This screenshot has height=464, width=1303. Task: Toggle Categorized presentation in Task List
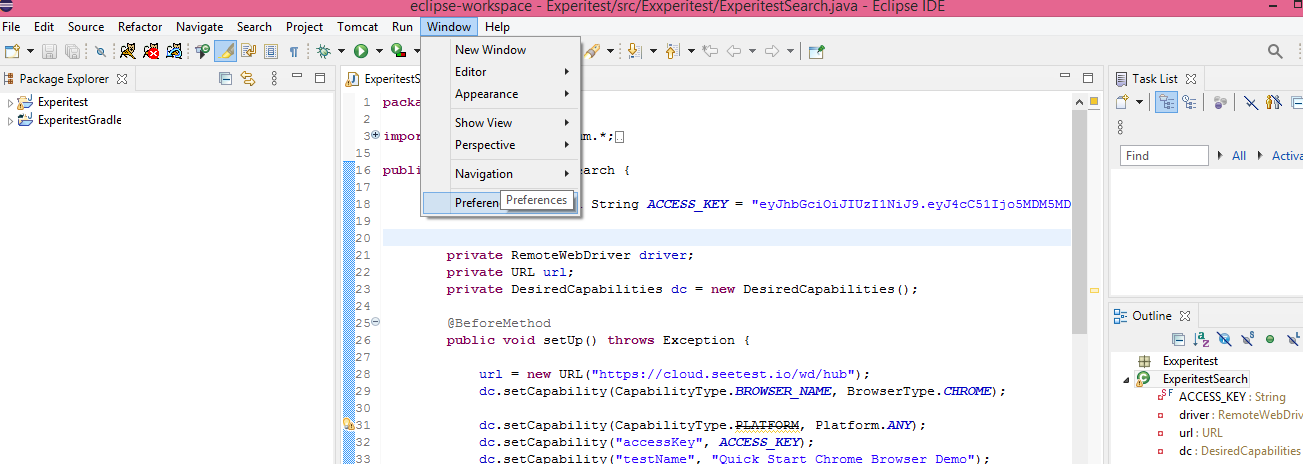point(1167,102)
